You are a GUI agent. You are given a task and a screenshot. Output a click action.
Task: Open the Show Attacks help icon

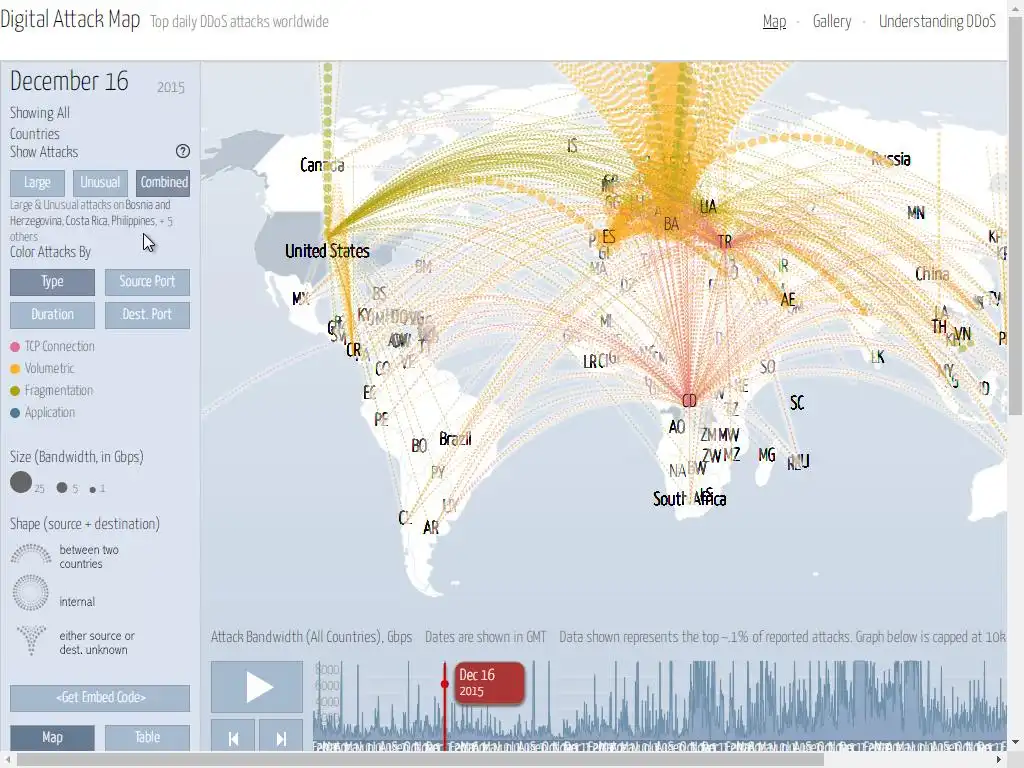[x=183, y=152]
